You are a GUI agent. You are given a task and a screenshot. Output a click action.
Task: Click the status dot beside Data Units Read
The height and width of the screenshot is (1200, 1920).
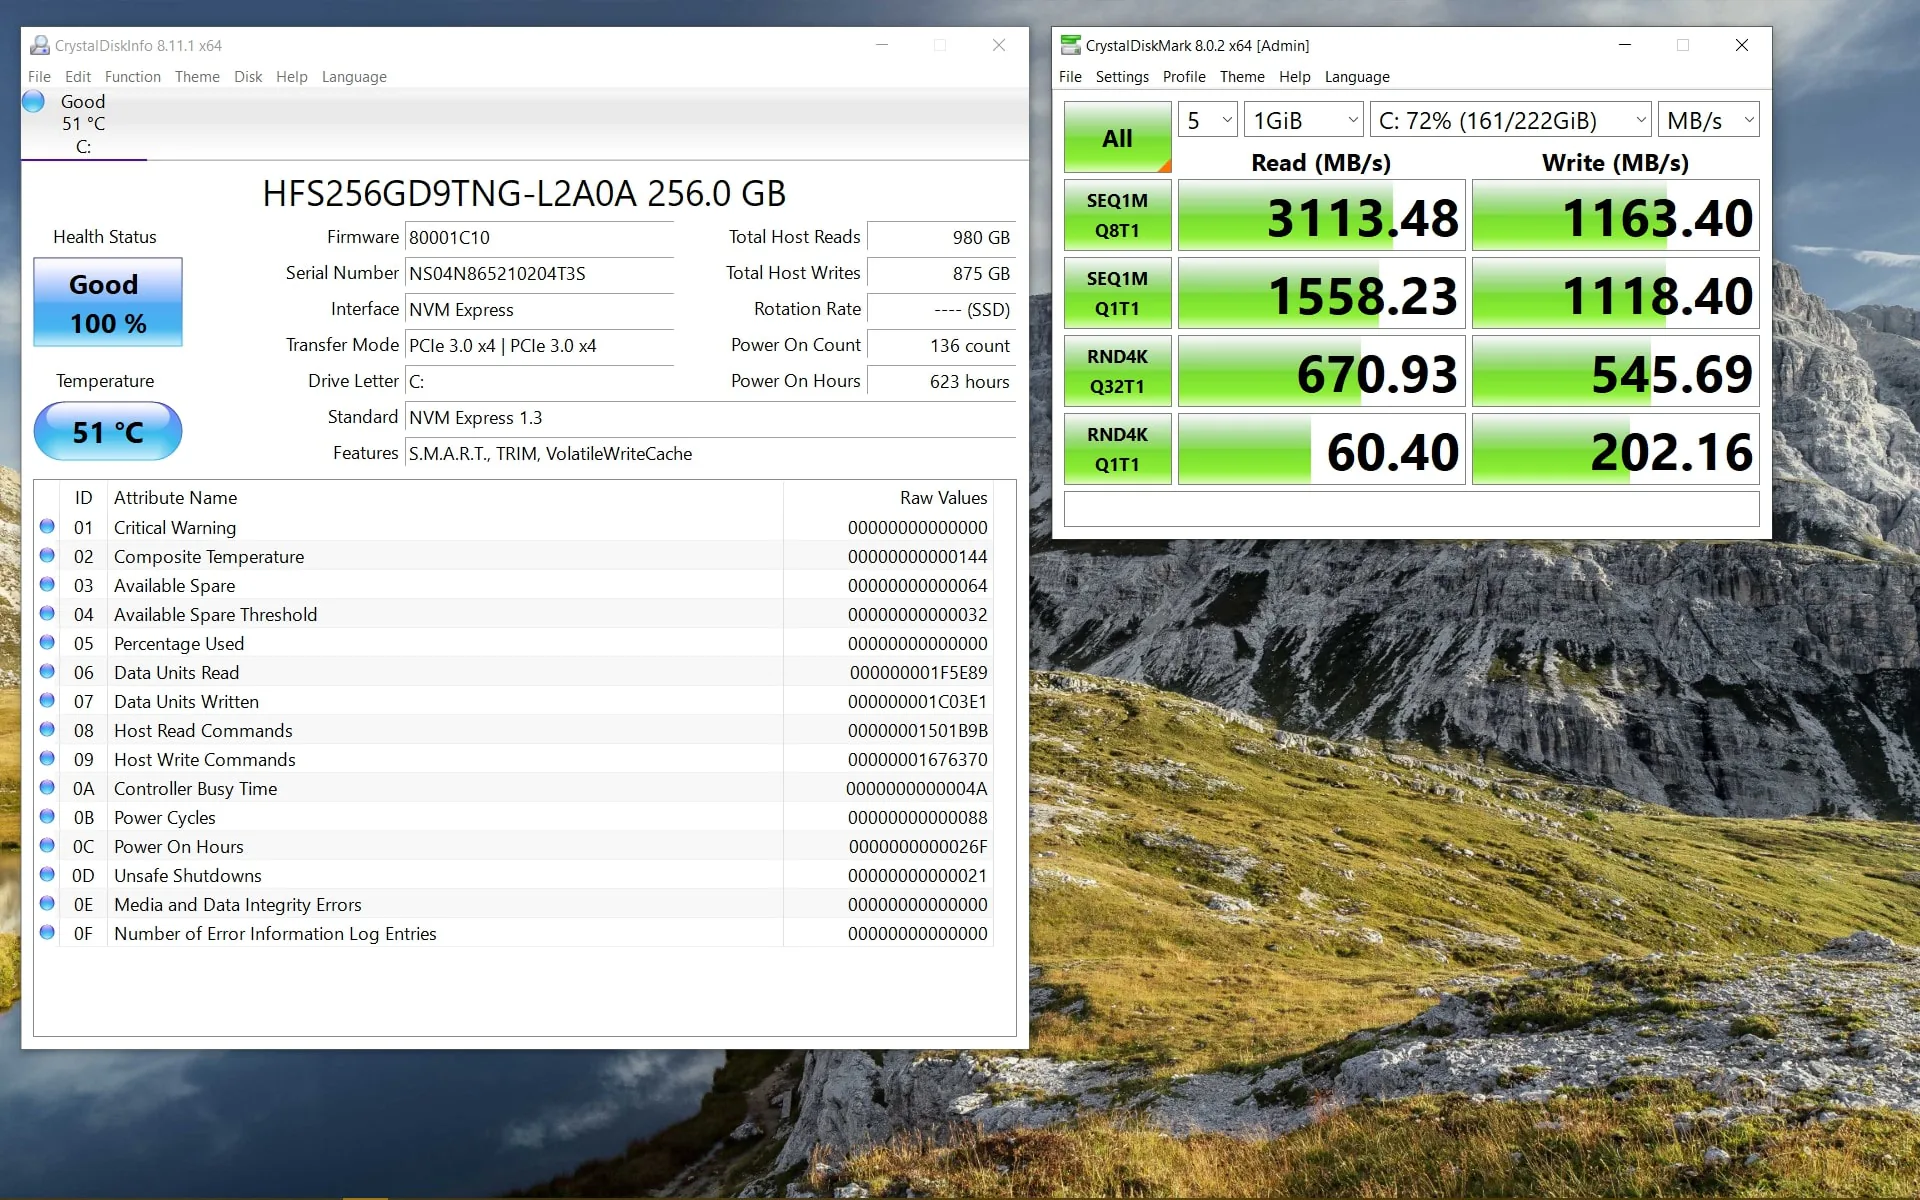click(x=47, y=671)
